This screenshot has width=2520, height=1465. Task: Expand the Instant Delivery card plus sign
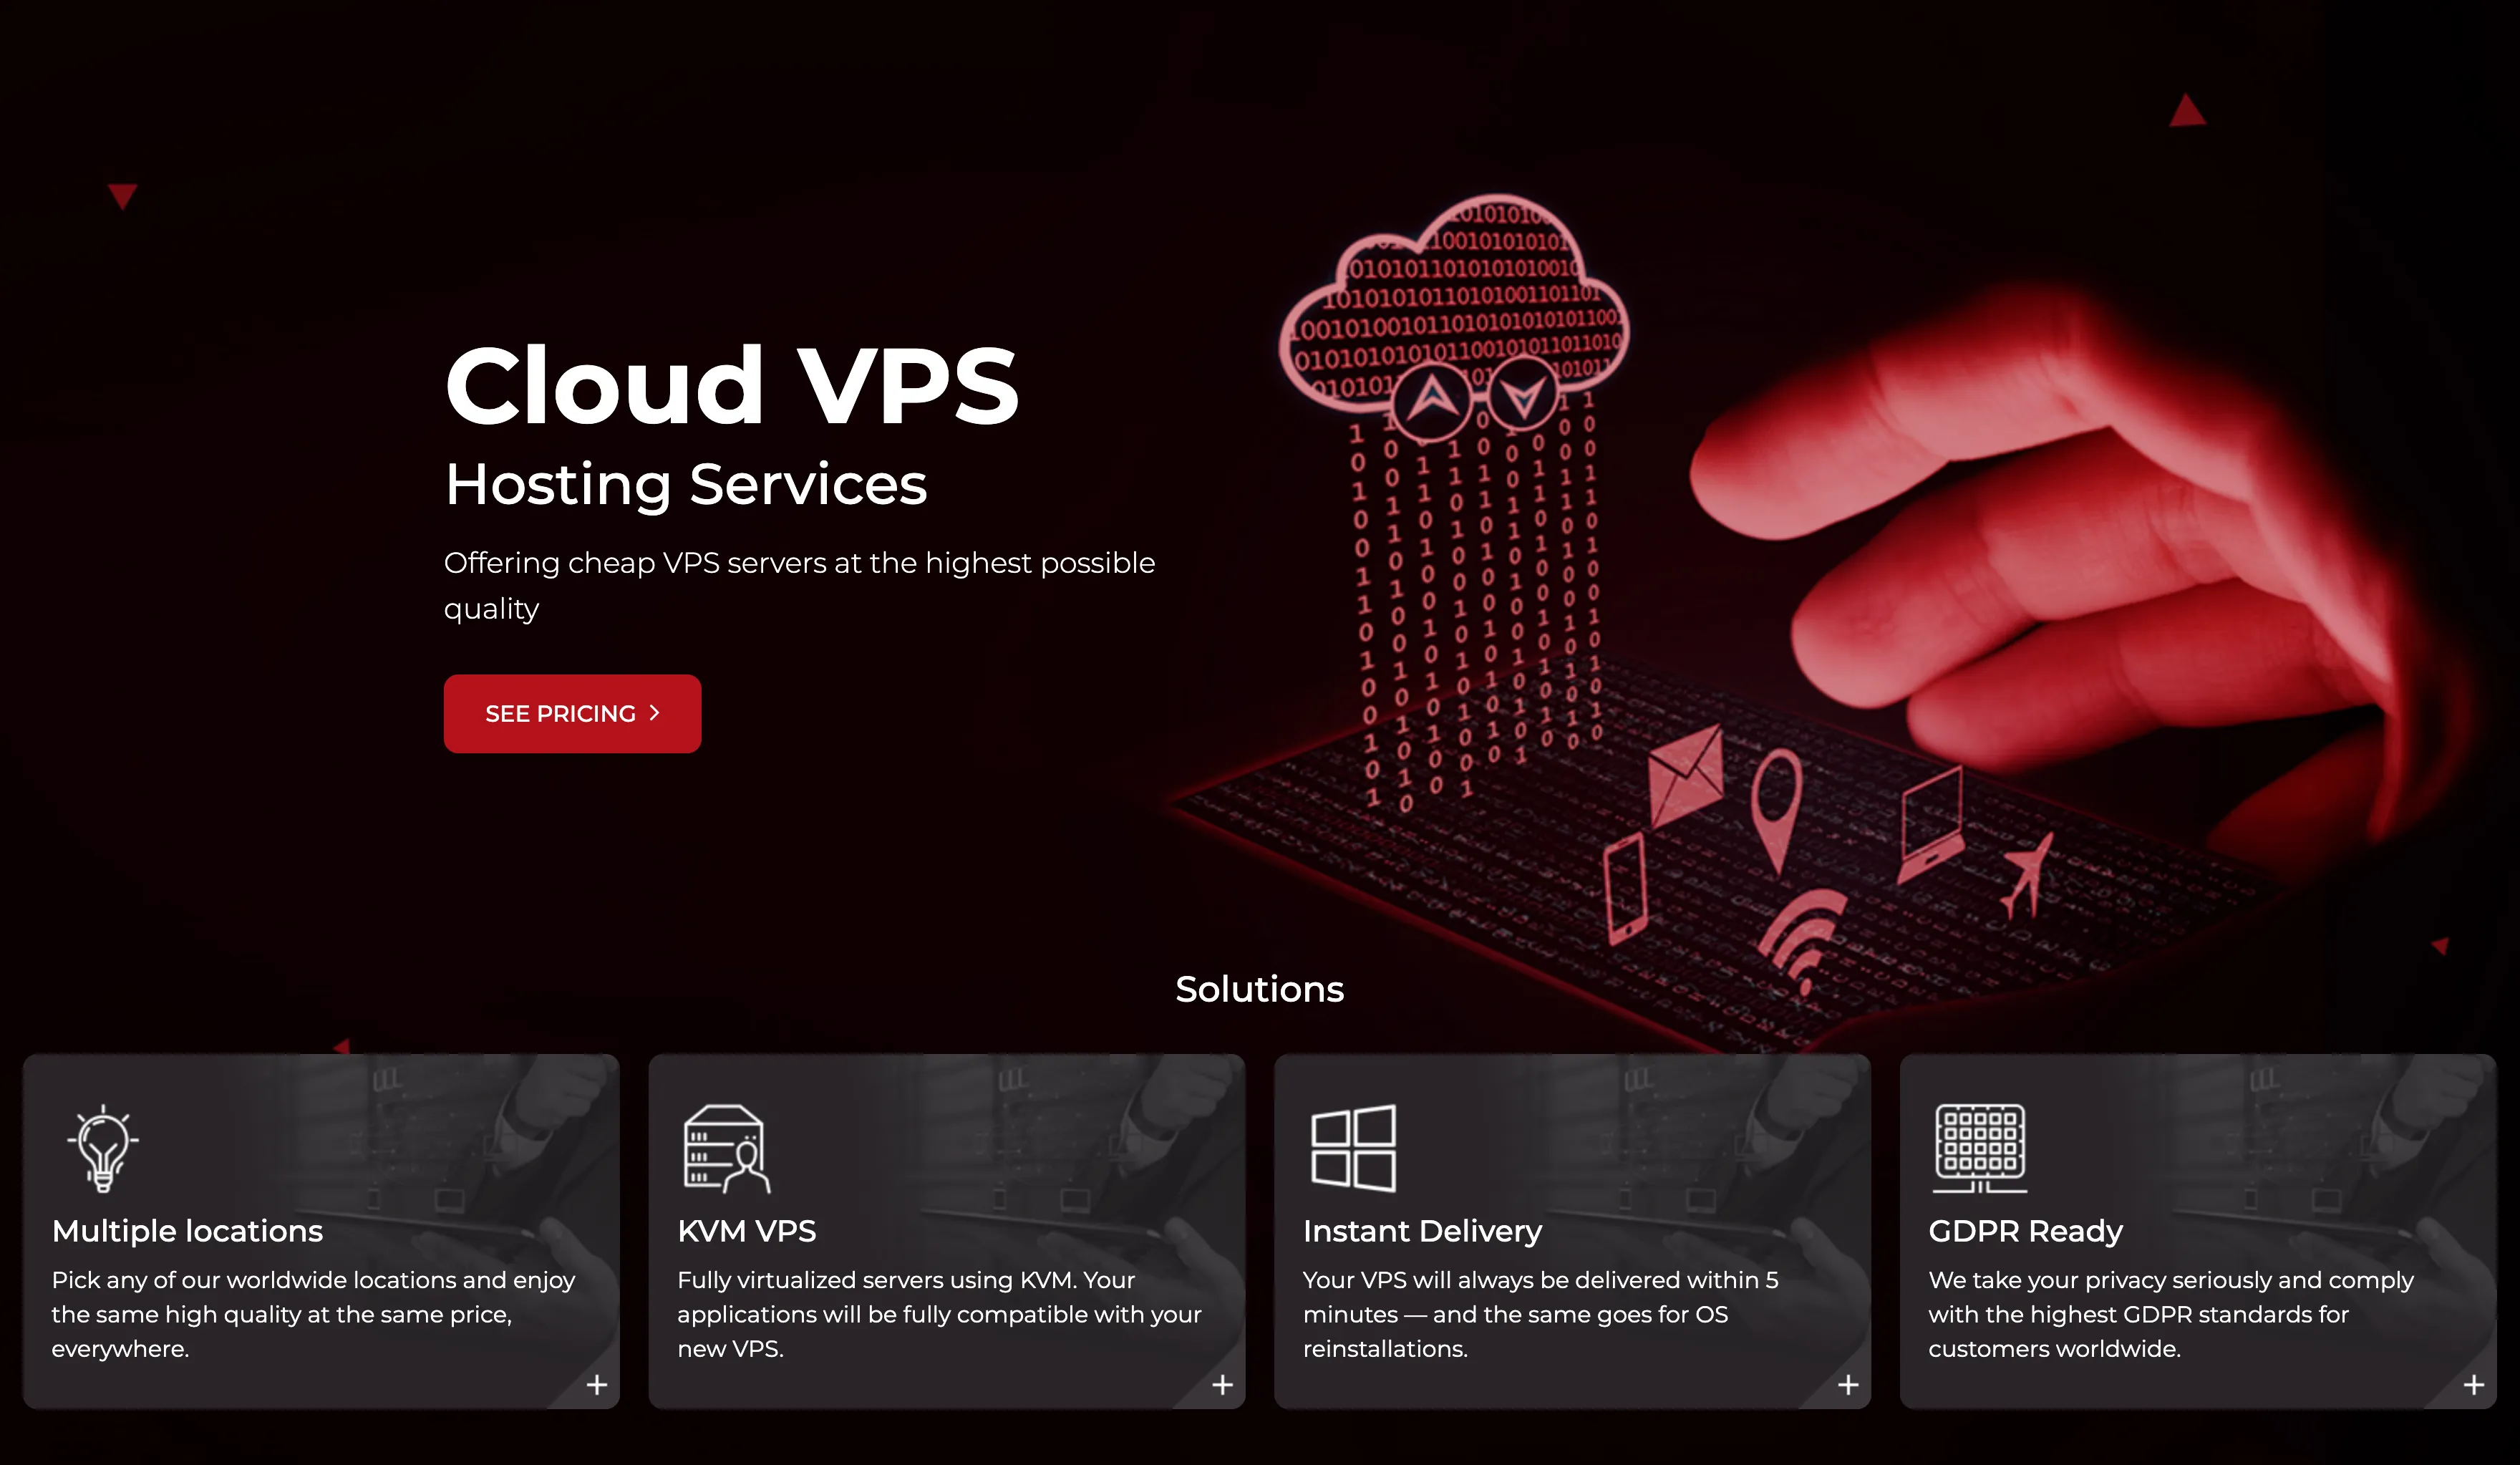tap(1848, 1384)
